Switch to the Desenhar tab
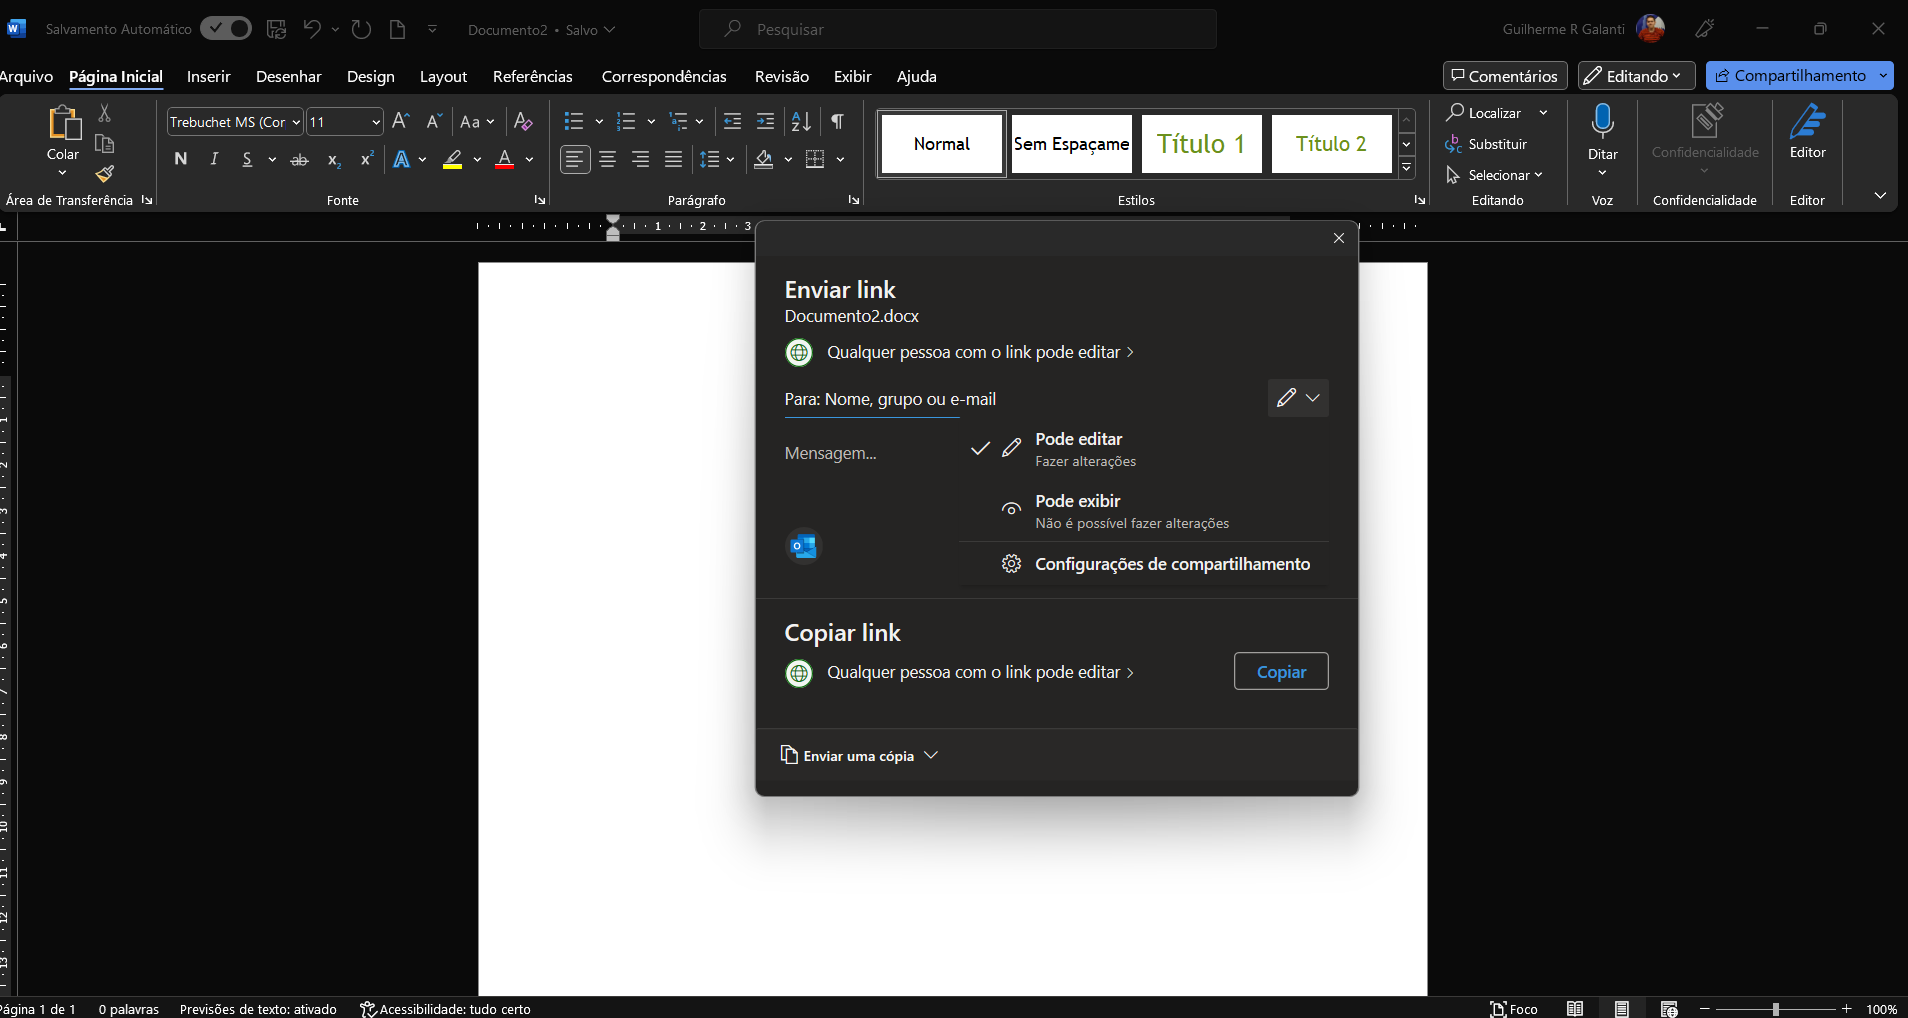Viewport: 1908px width, 1018px height. pos(288,76)
